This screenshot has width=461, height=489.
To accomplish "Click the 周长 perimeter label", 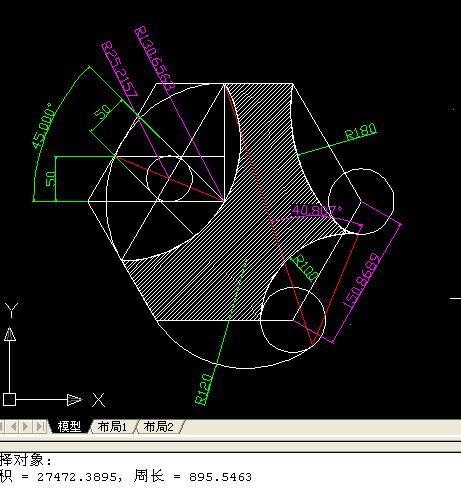I will (x=149, y=476).
